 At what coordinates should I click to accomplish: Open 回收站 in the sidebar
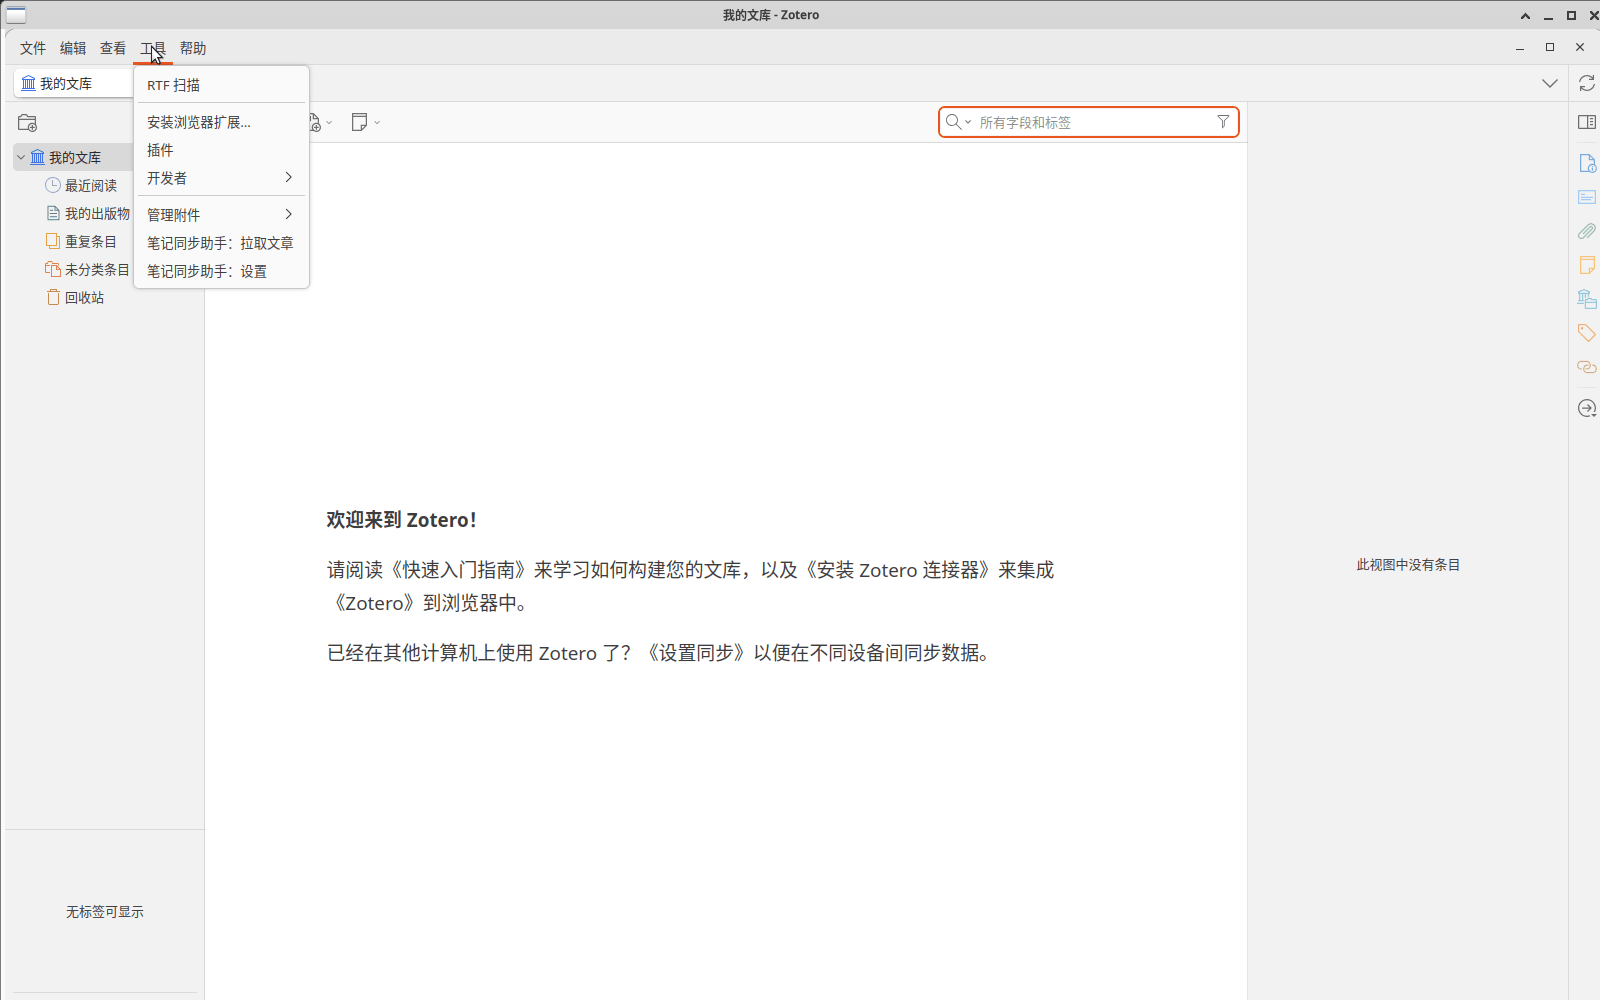tap(84, 297)
